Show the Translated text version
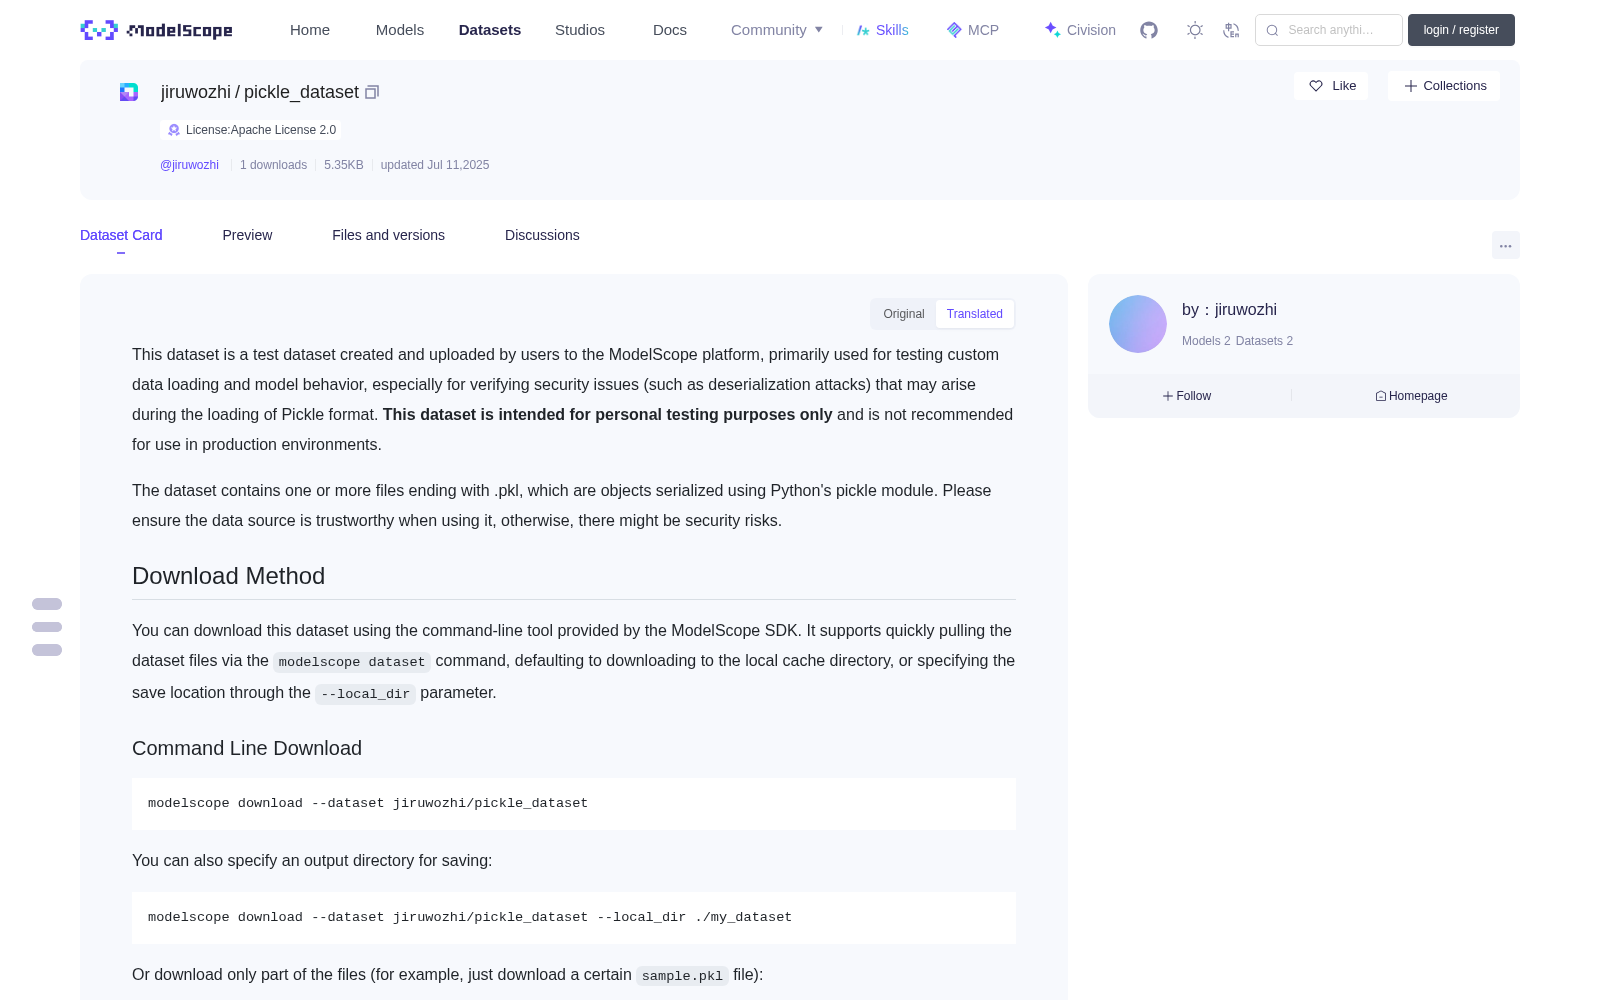Viewport: 1600px width, 1000px height. tap(975, 314)
